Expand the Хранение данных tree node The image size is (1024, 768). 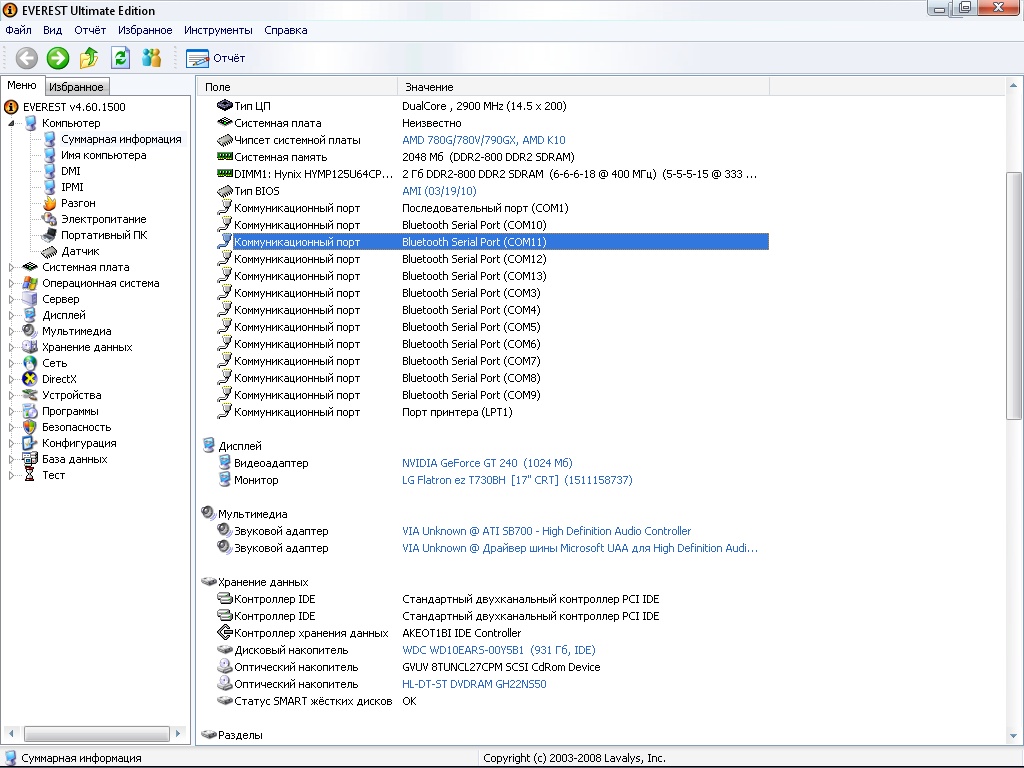[11, 347]
